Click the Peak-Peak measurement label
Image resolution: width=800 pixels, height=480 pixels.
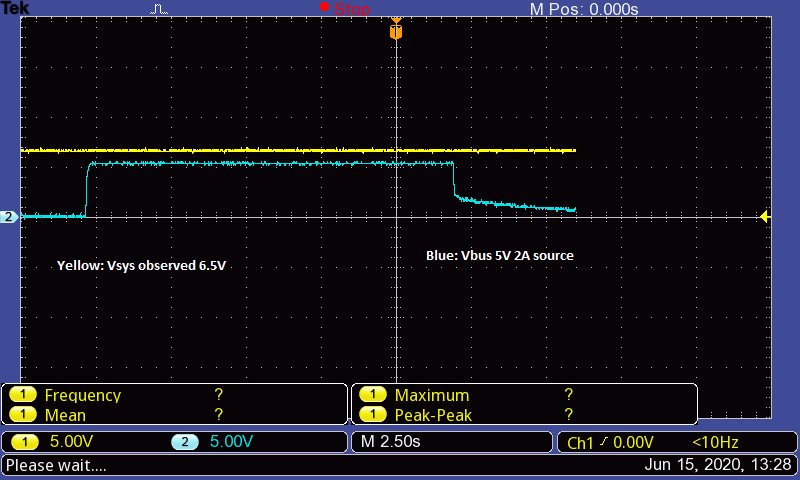(x=433, y=415)
